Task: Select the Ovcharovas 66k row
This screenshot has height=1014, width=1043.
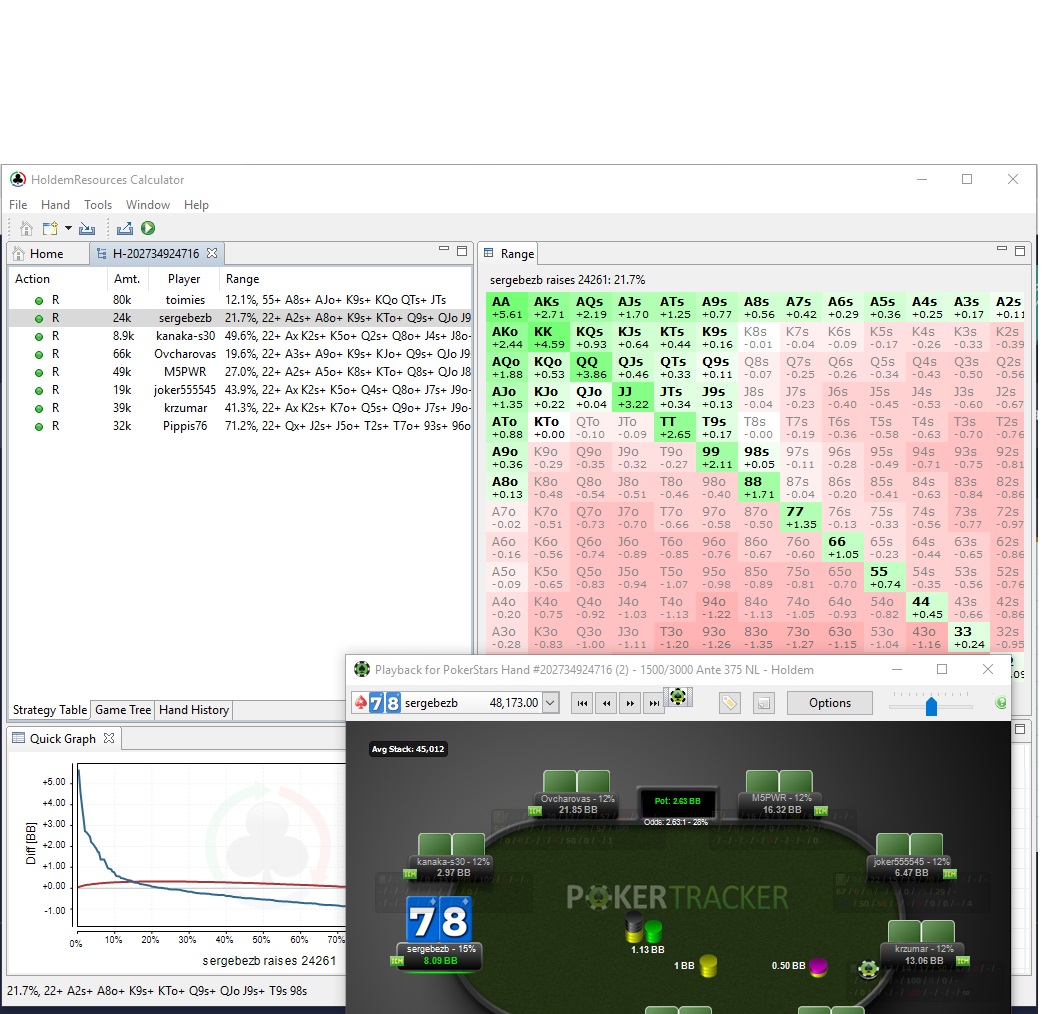Action: click(x=240, y=354)
